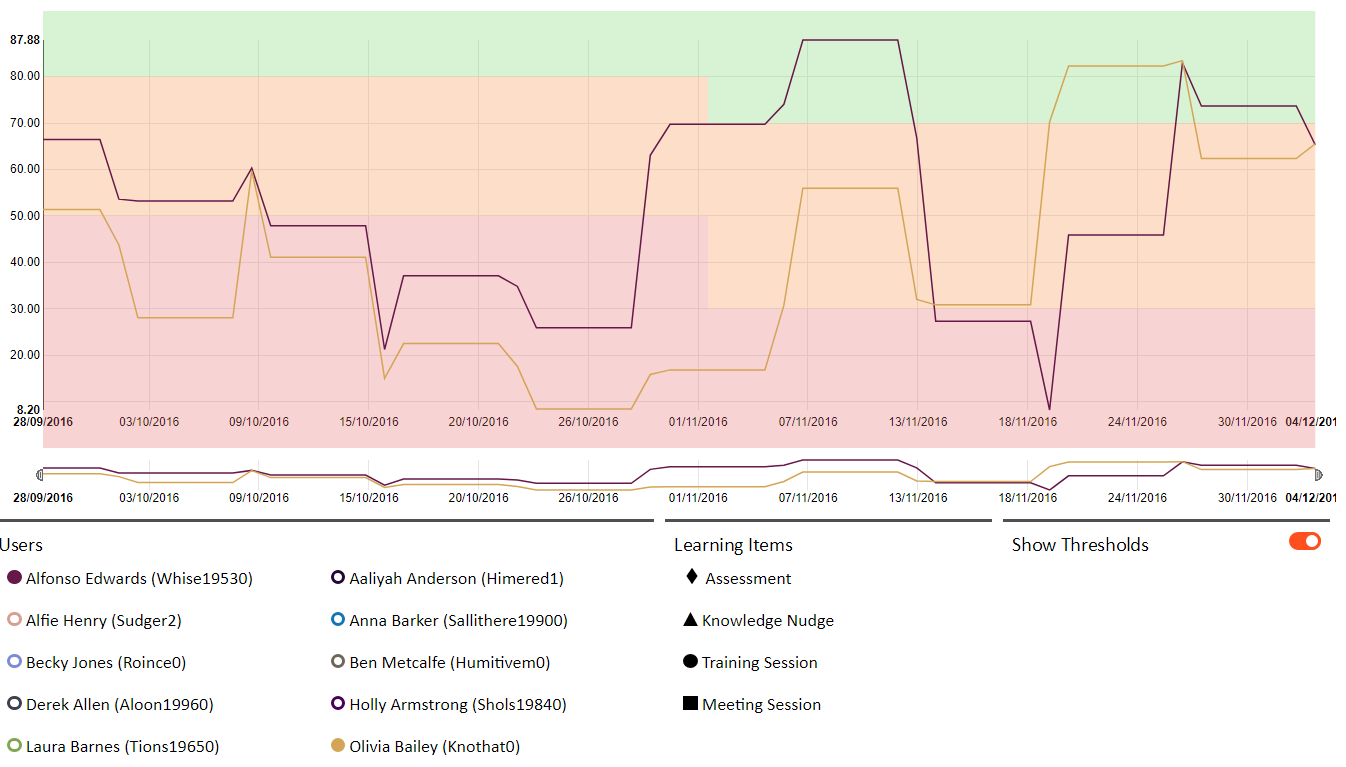The image size is (1346, 767).
Task: Click the 07/11/2016 date on overview timeline
Action: (x=808, y=497)
